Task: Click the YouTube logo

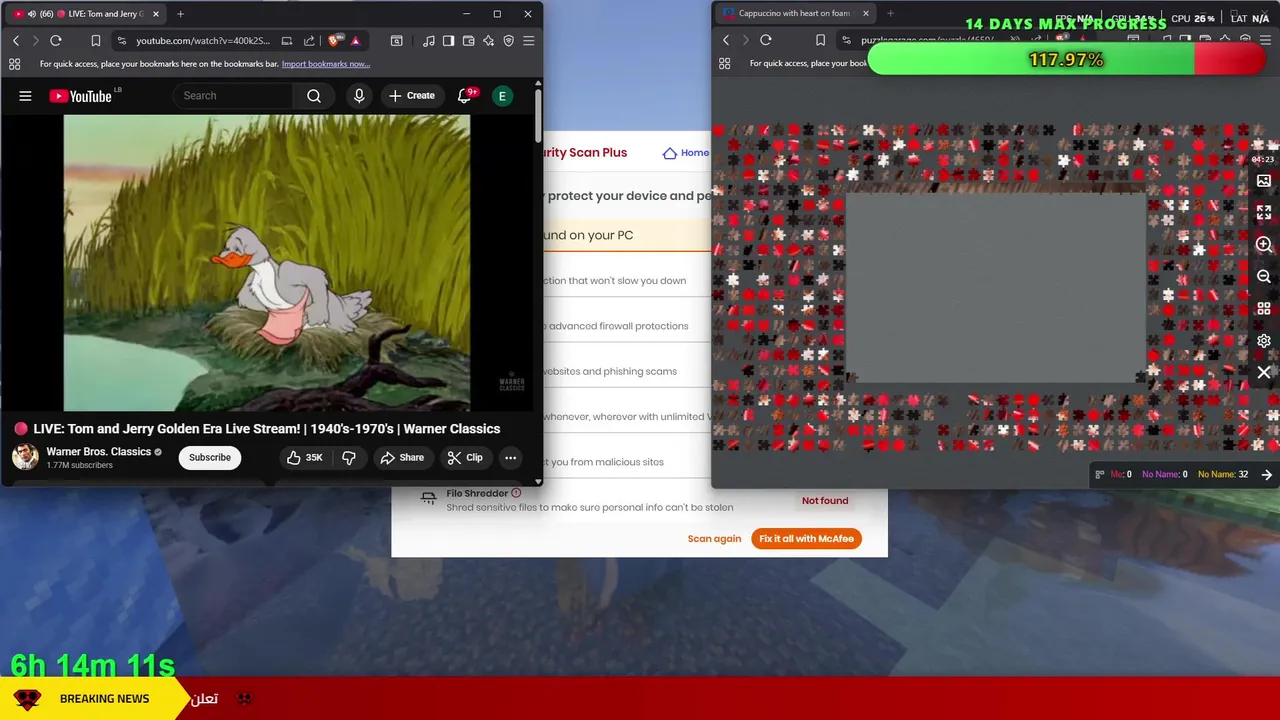Action: tap(80, 96)
